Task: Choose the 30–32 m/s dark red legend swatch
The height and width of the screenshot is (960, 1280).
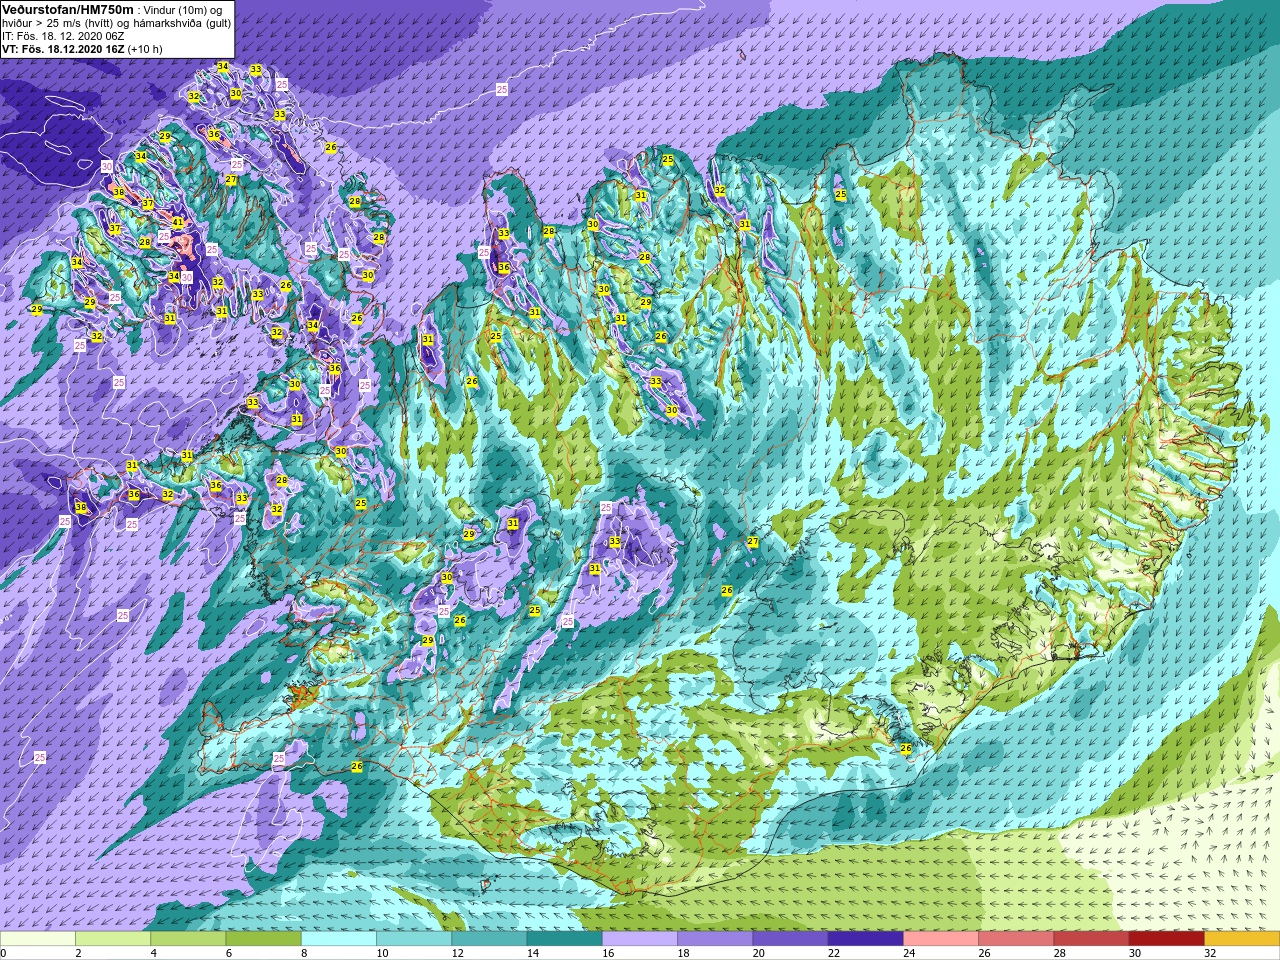Action: (x=1167, y=939)
